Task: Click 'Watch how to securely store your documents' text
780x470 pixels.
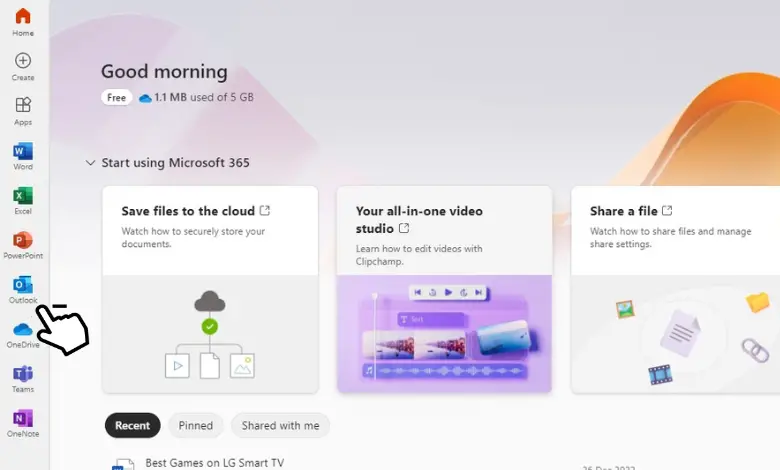Action: point(193,237)
